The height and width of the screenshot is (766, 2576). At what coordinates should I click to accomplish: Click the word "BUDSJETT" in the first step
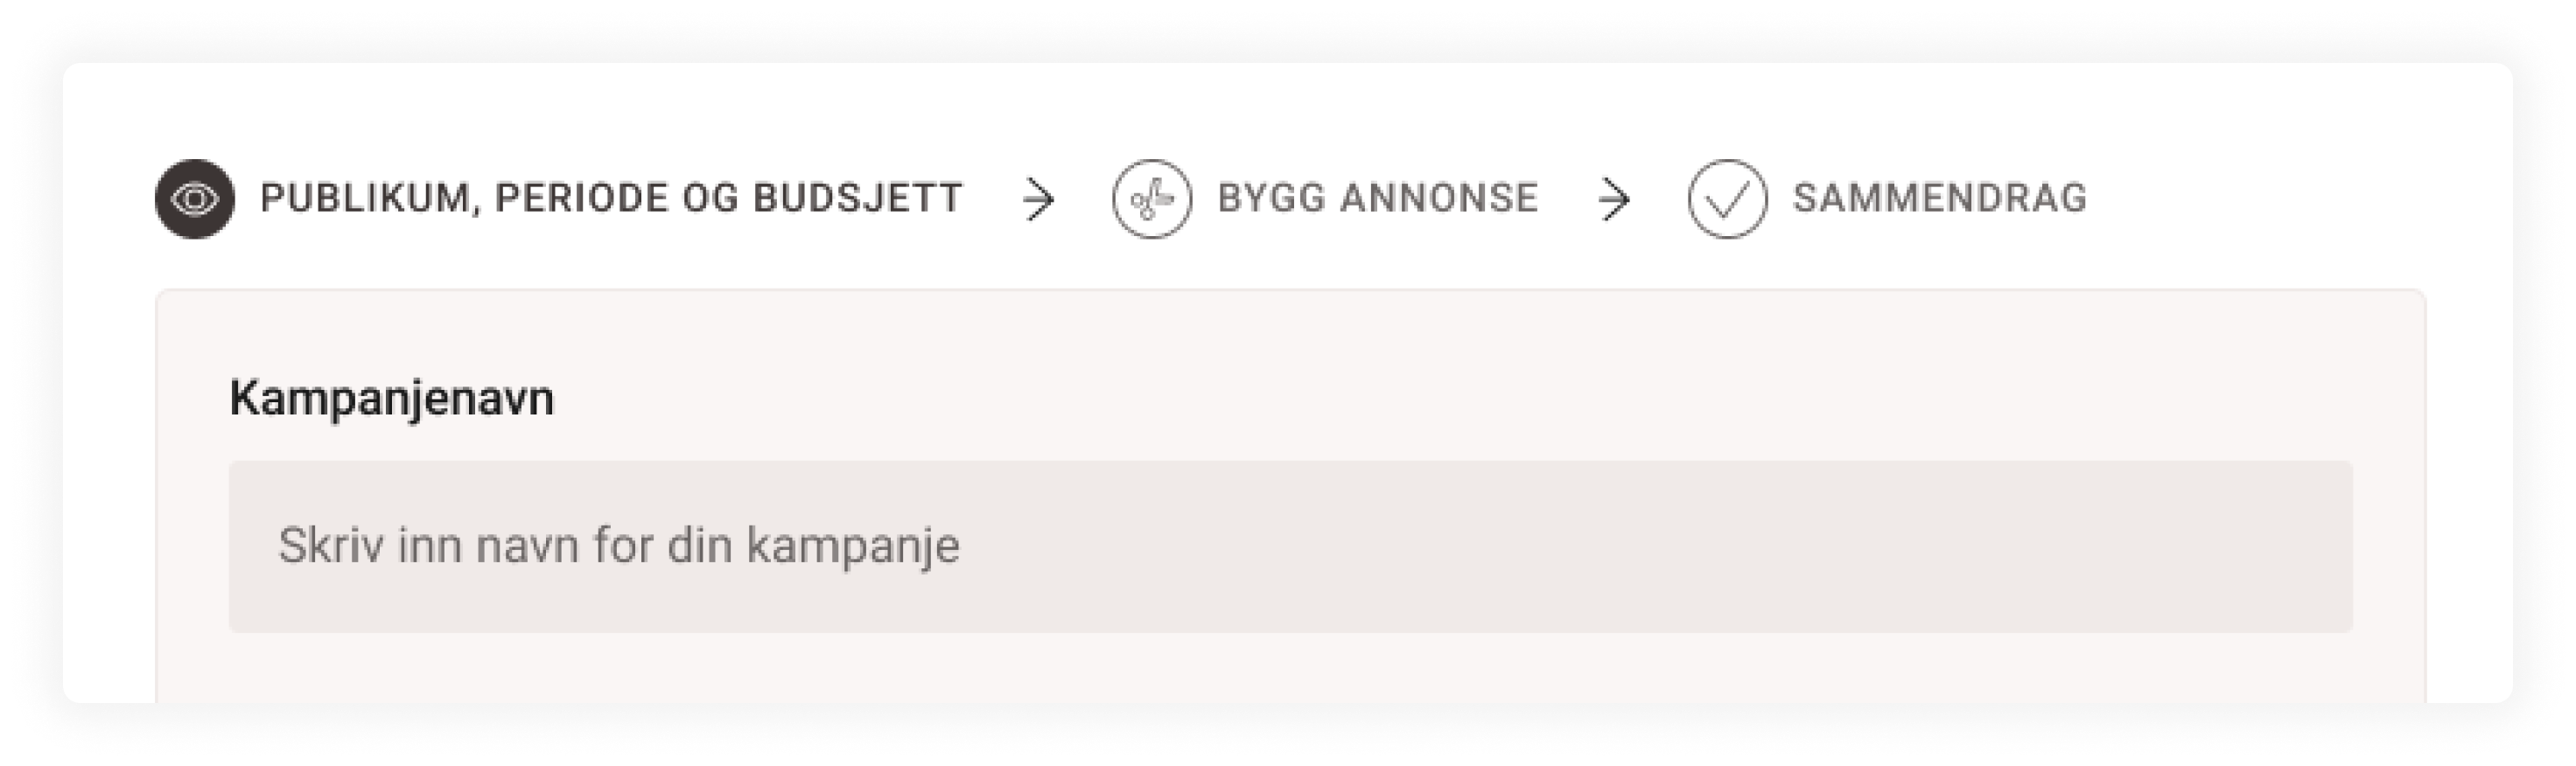point(857,198)
